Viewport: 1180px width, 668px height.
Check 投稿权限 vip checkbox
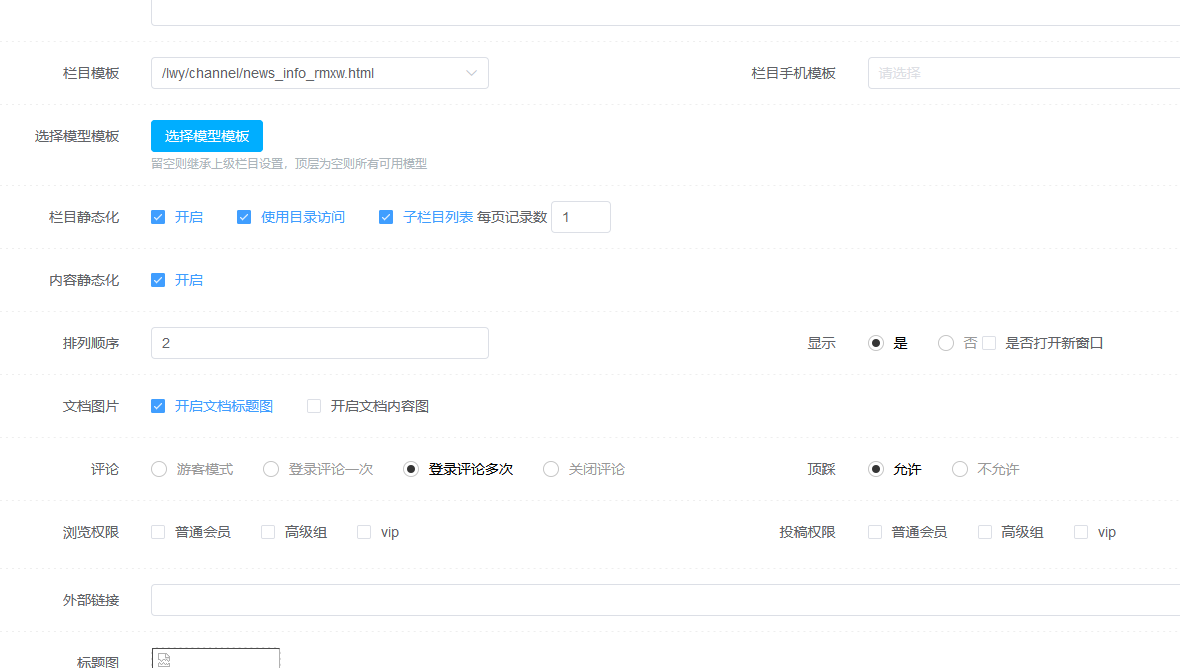coord(1081,532)
